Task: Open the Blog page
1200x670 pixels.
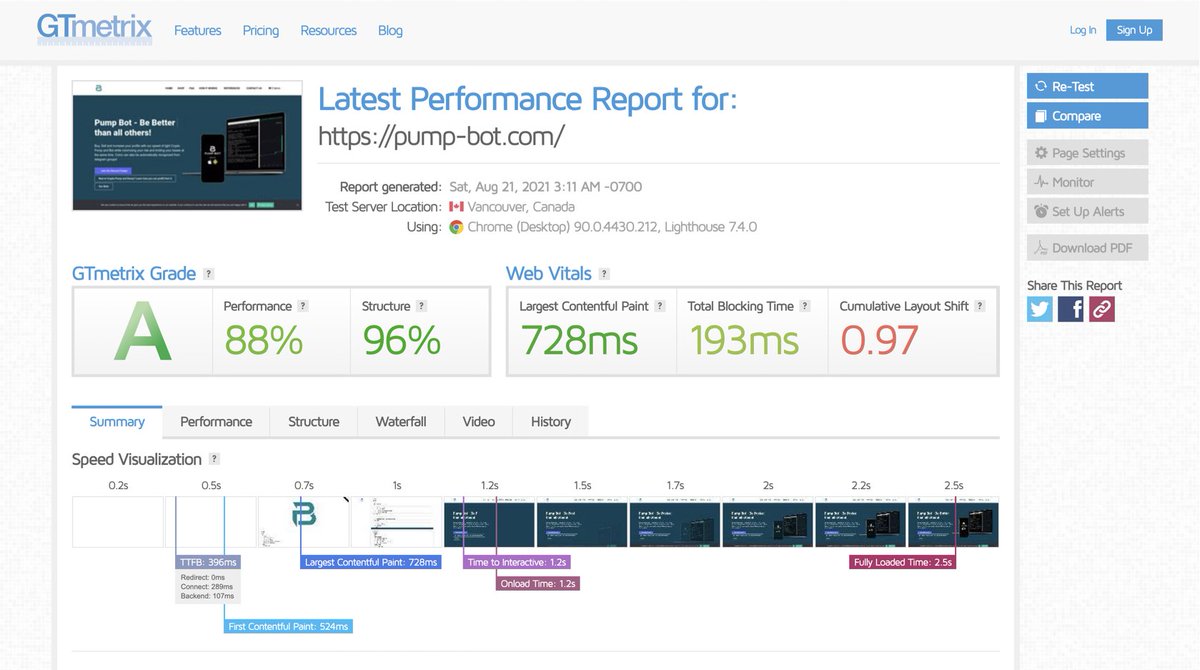Action: (x=390, y=30)
